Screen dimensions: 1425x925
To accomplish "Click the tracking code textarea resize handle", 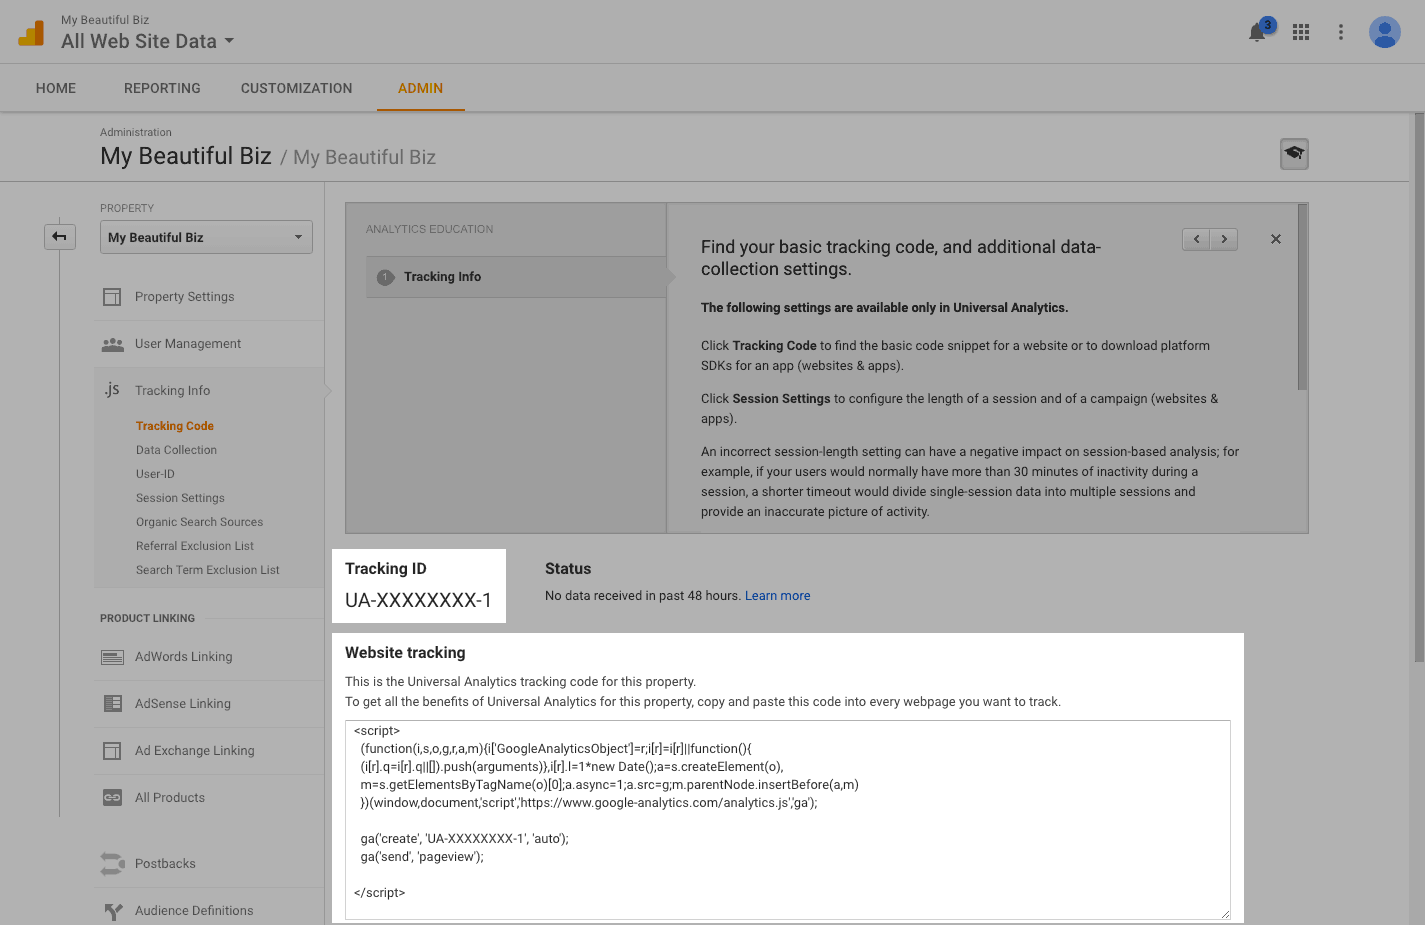I will [x=1225, y=914].
